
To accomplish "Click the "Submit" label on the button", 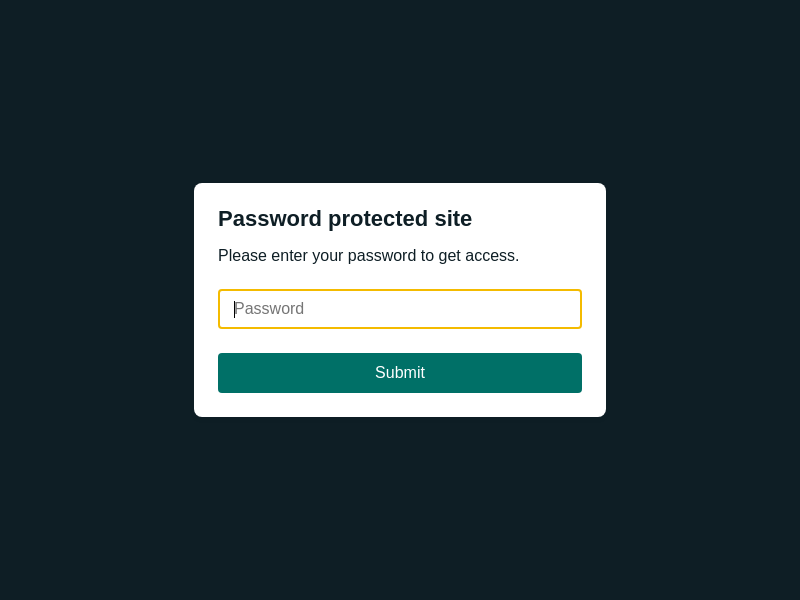I will click(400, 373).
